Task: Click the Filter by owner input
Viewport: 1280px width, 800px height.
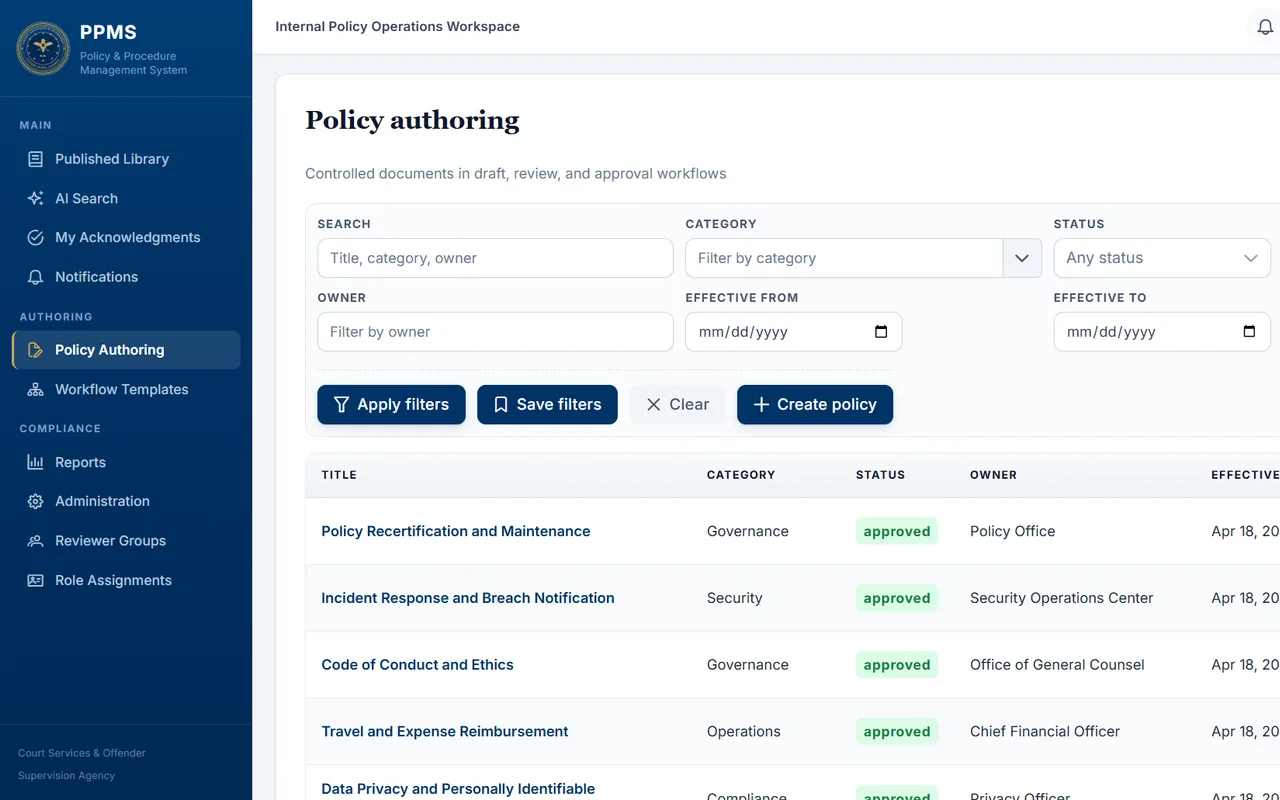Action: [495, 332]
